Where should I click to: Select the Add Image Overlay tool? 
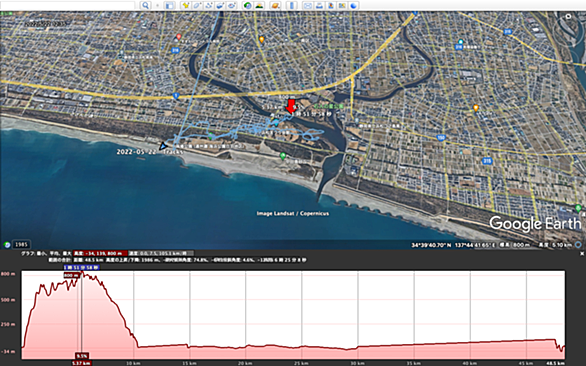(220, 5)
